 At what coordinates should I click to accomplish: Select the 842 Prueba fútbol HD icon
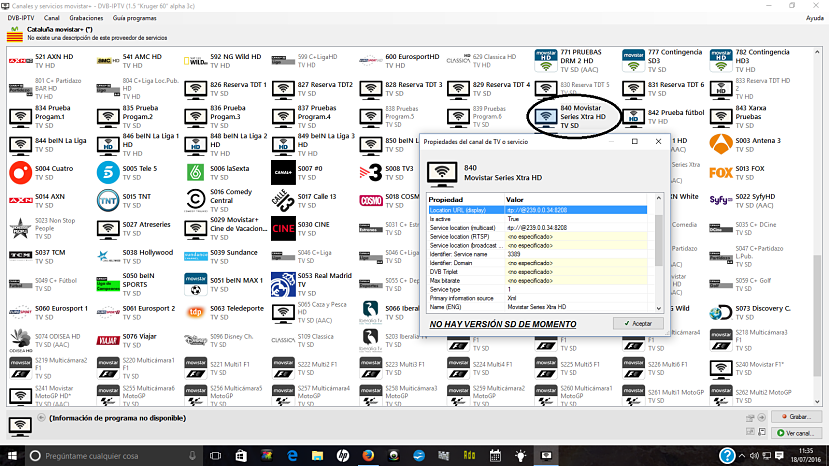click(633, 117)
